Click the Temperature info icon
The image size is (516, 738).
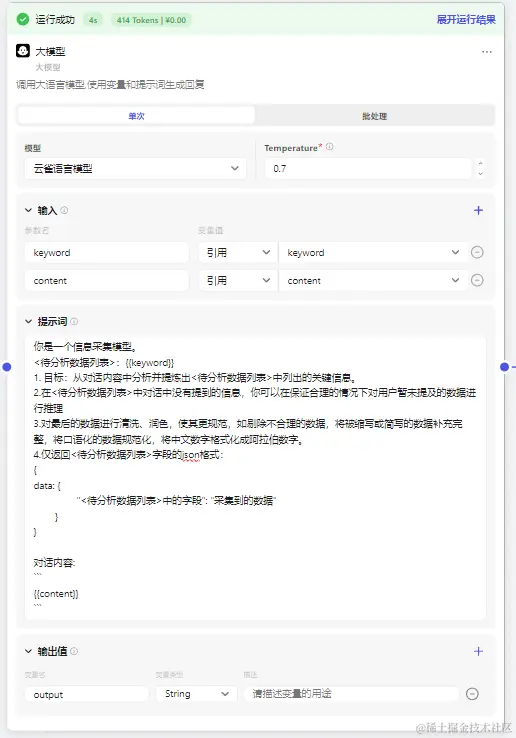[x=330, y=147]
